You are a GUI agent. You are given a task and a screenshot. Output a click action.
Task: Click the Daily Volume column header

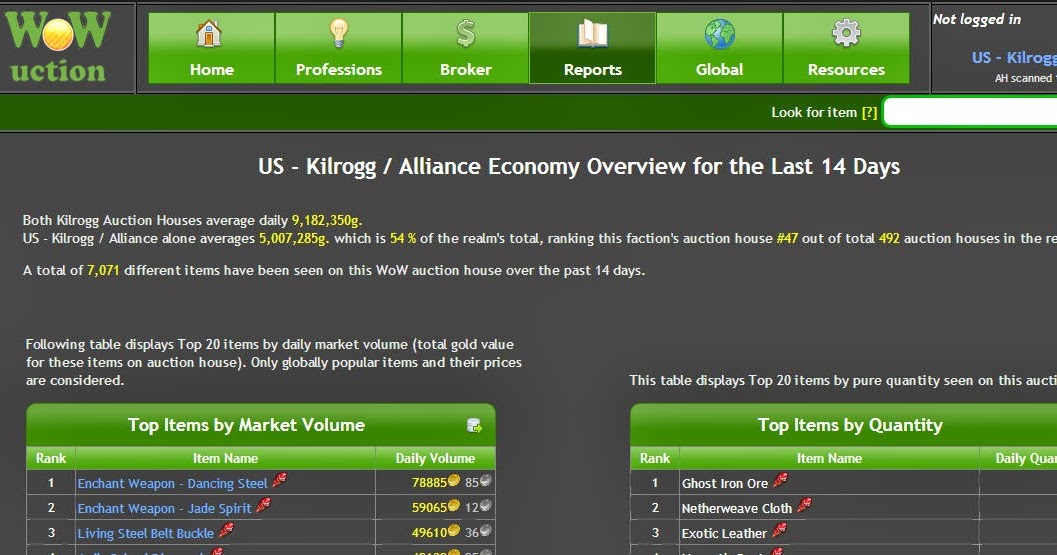click(435, 459)
